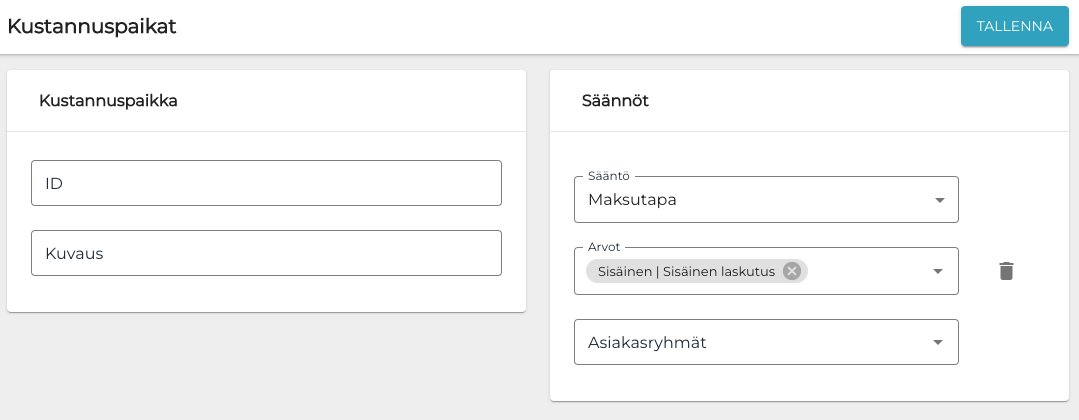Click the Sääntö field label

609,176
